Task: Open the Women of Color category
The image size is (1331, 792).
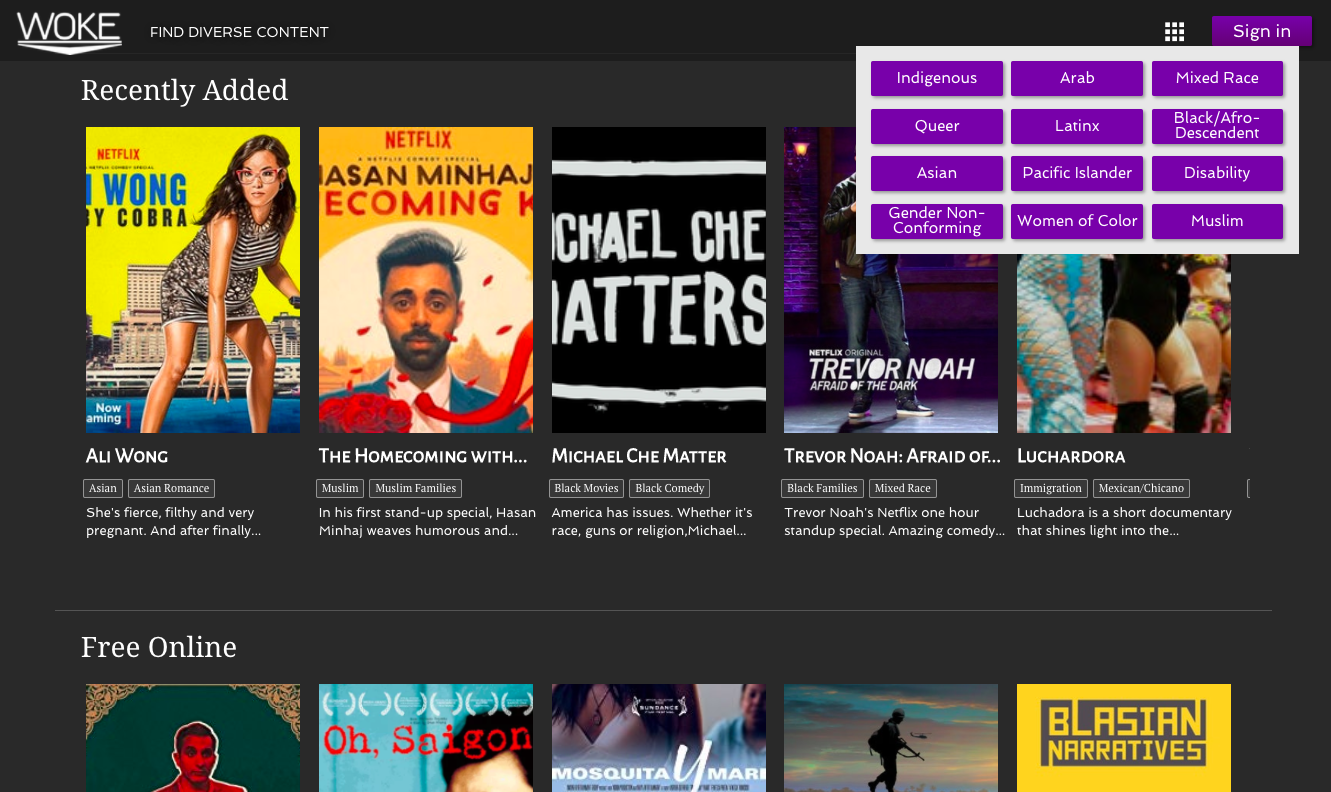Action: click(1077, 221)
